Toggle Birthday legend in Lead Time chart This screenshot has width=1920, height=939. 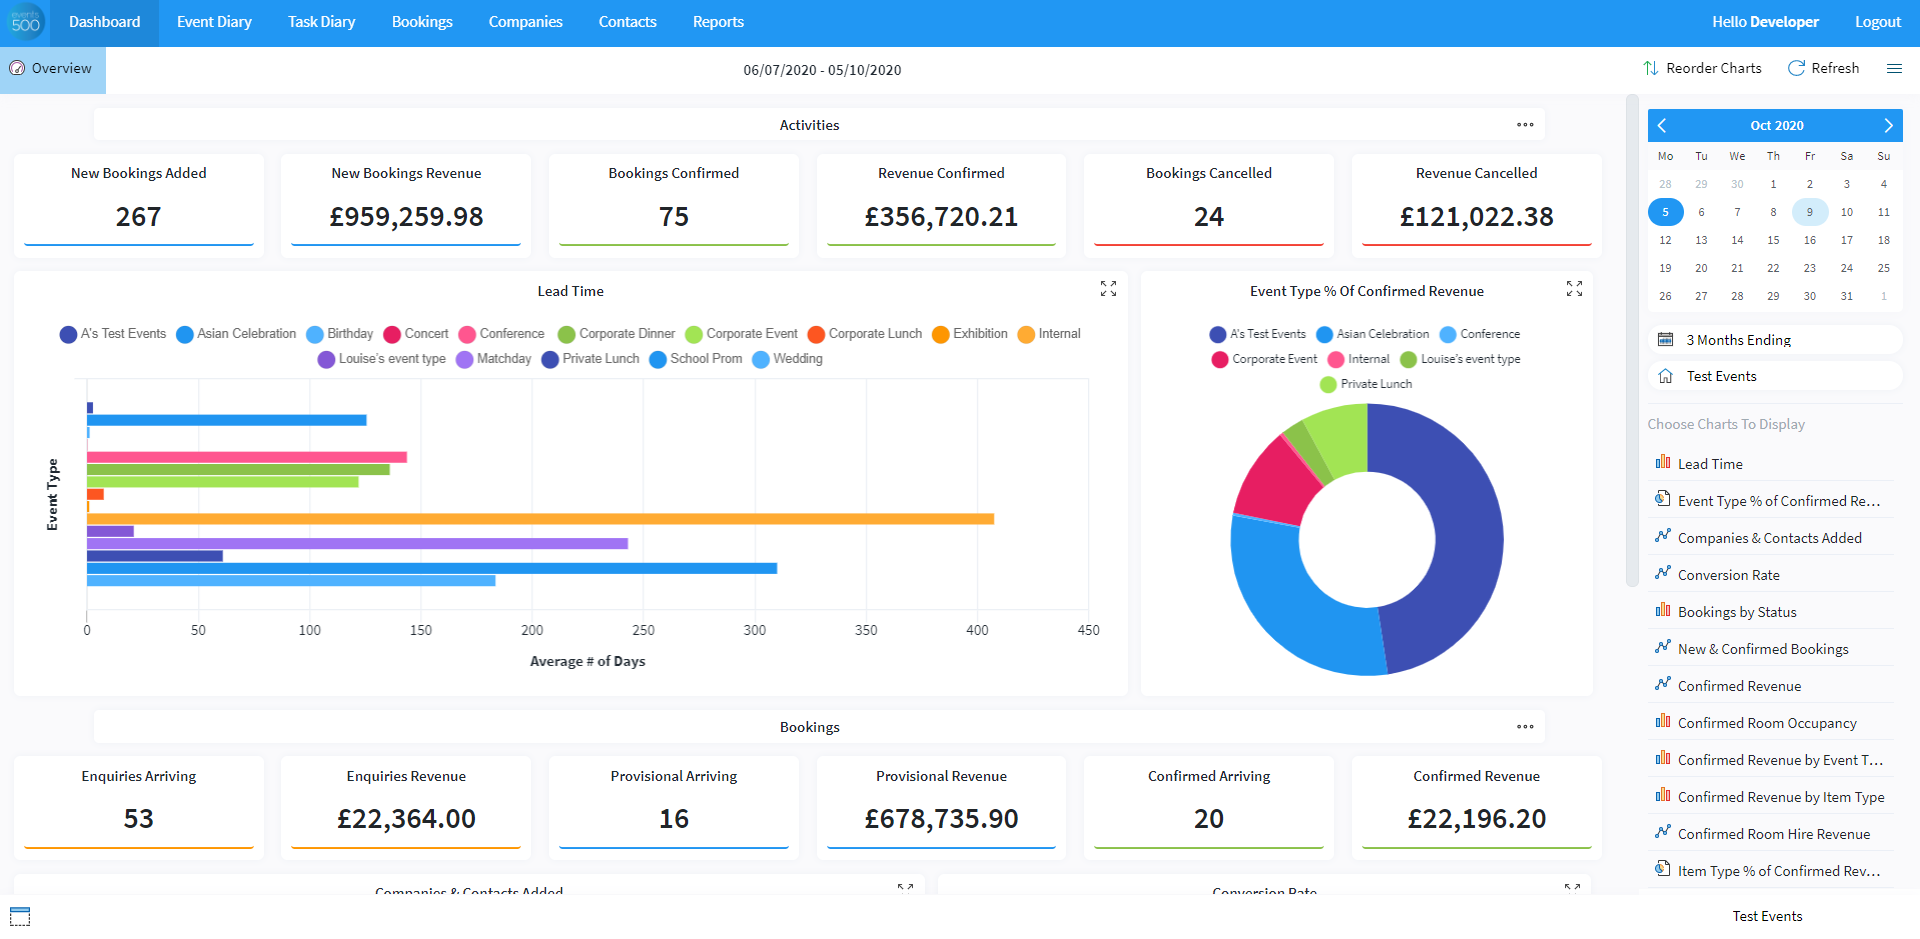click(340, 334)
